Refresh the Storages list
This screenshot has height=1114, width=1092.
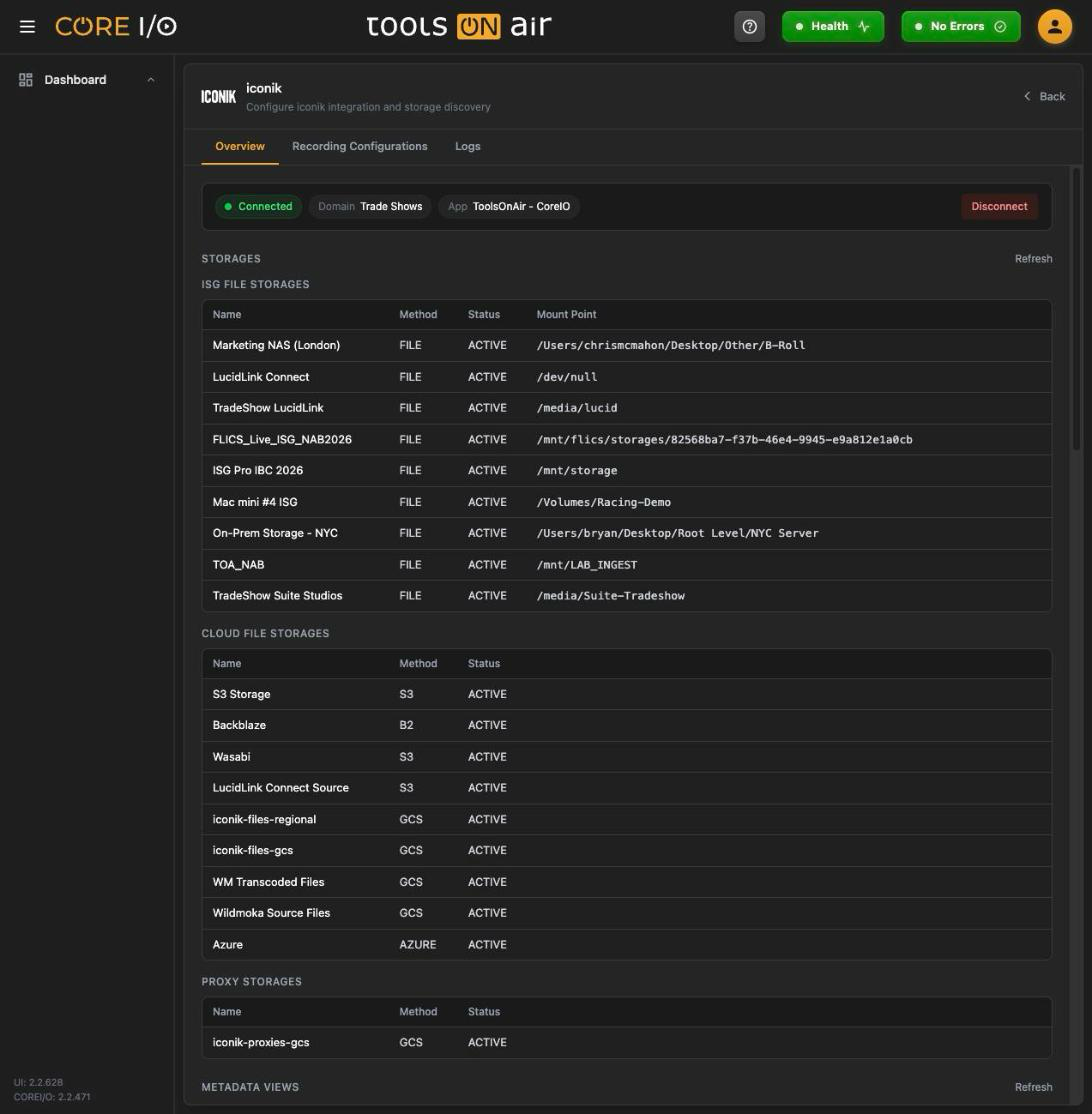tap(1033, 259)
